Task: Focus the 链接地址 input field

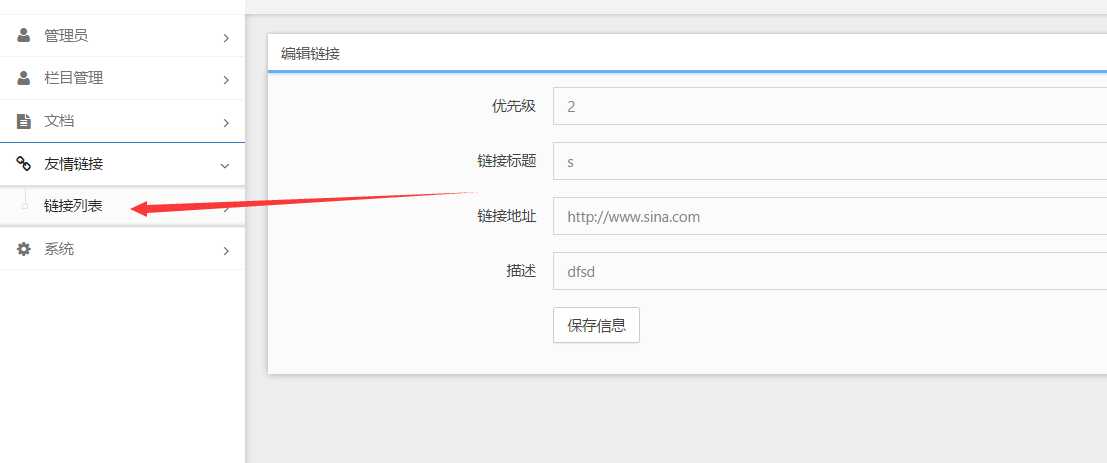Action: [830, 216]
